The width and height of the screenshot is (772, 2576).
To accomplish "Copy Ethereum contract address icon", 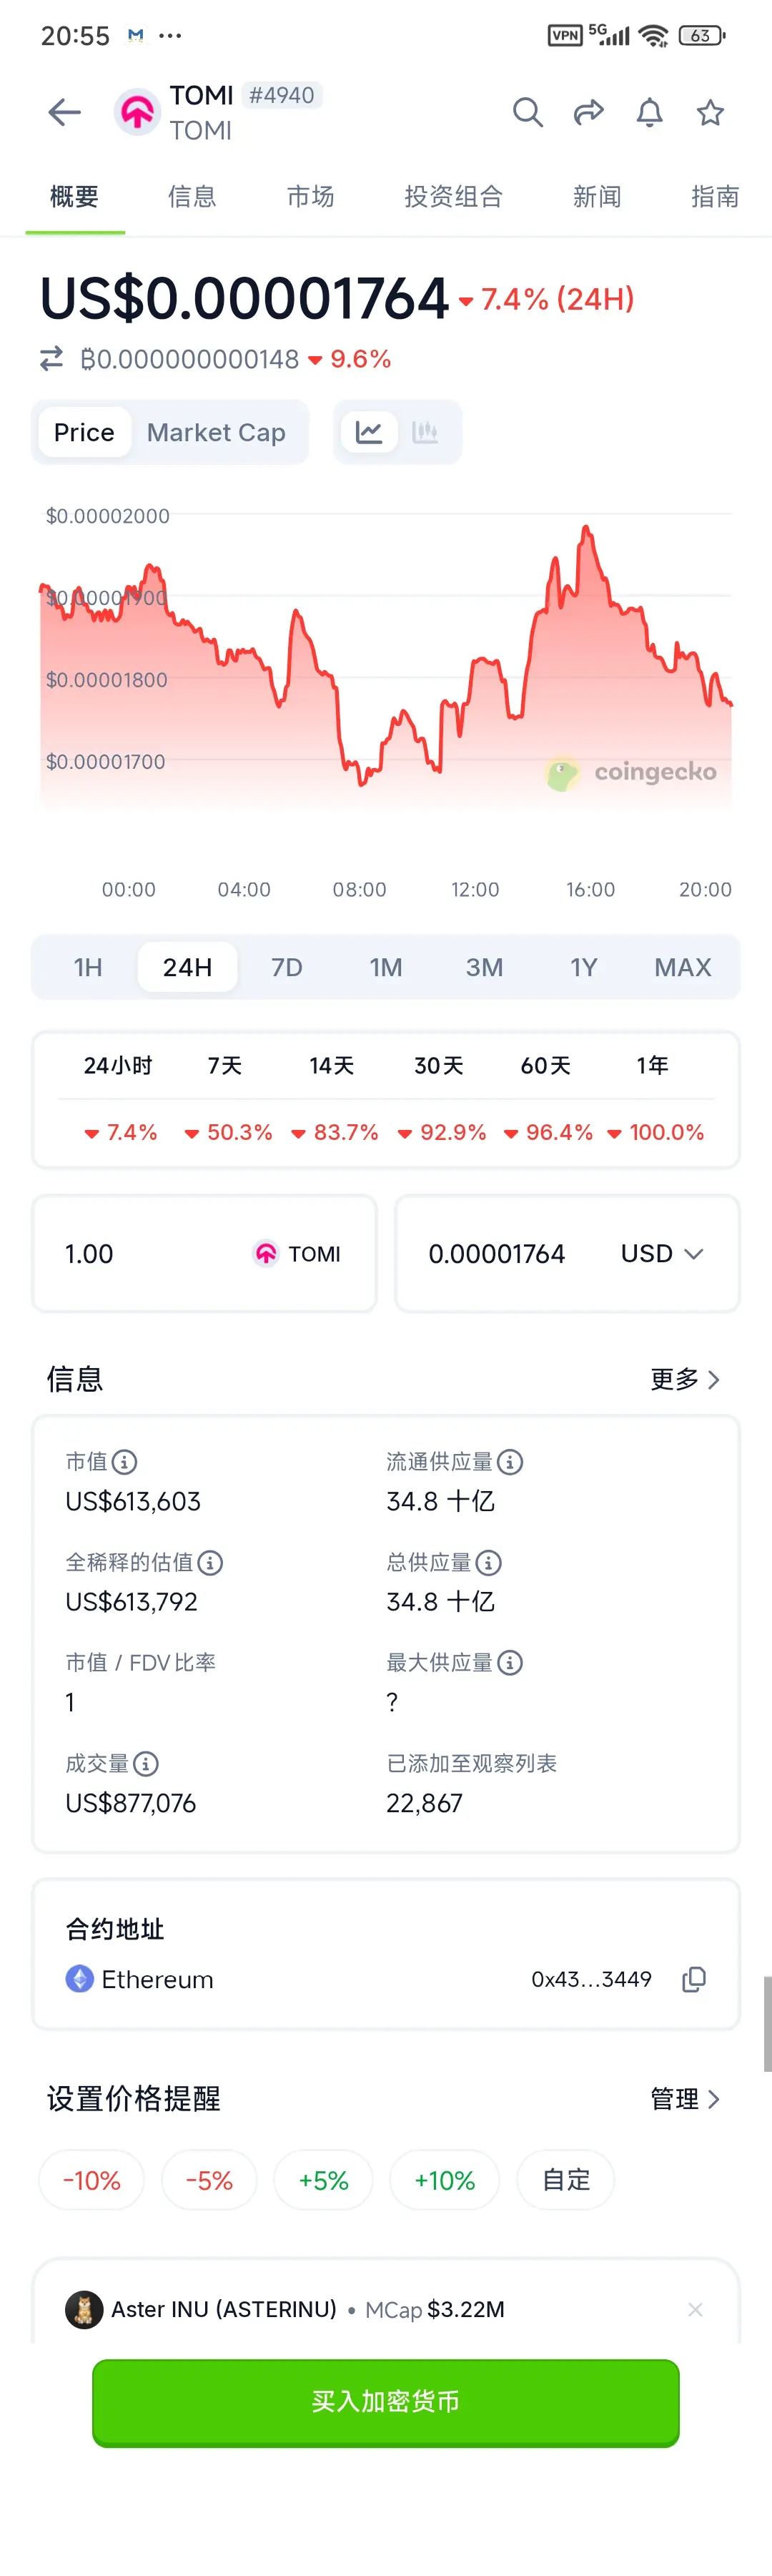I will 694,1979.
